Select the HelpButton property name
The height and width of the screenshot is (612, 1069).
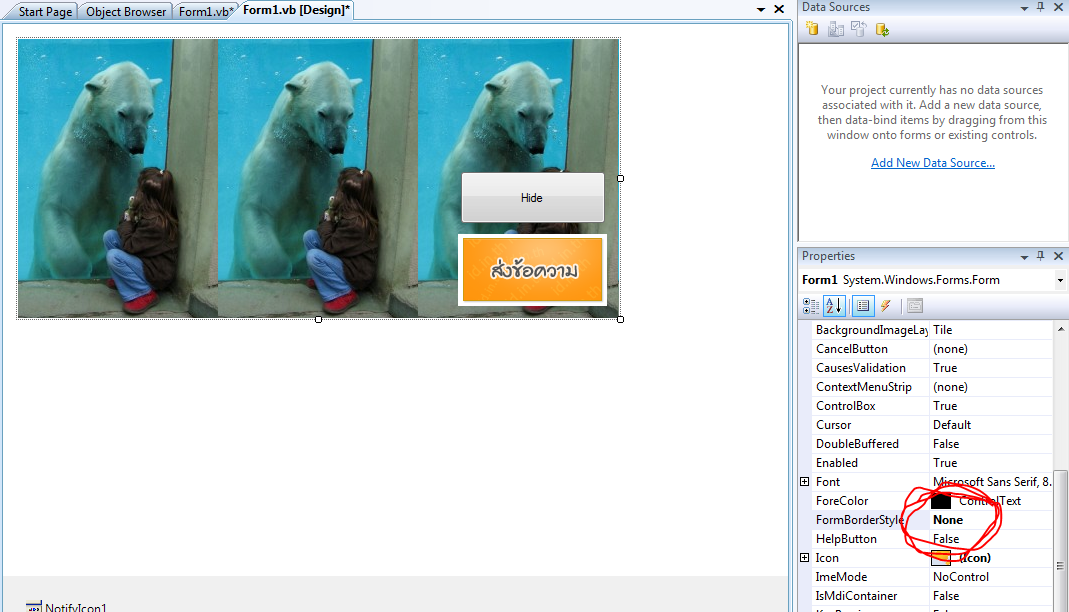(846, 539)
